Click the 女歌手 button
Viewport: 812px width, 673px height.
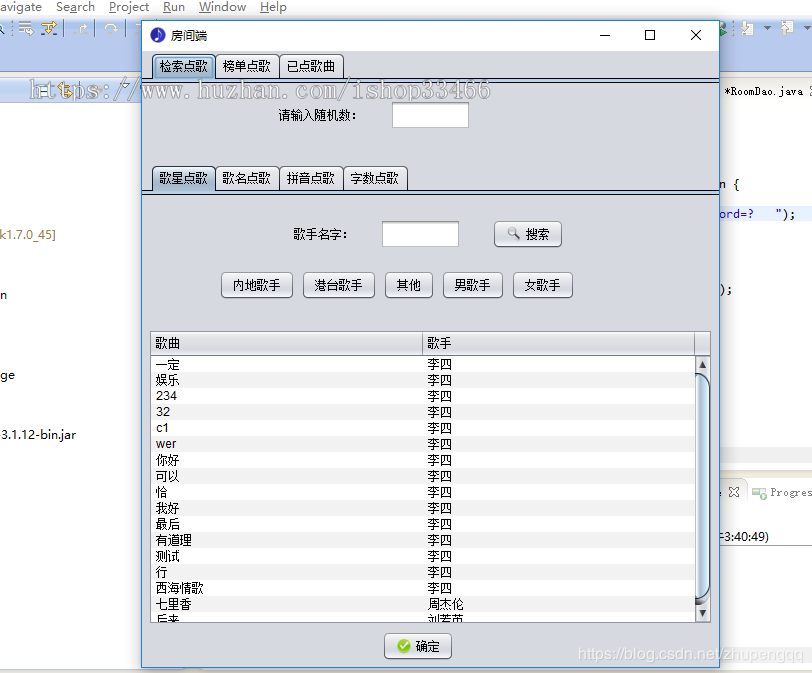542,285
